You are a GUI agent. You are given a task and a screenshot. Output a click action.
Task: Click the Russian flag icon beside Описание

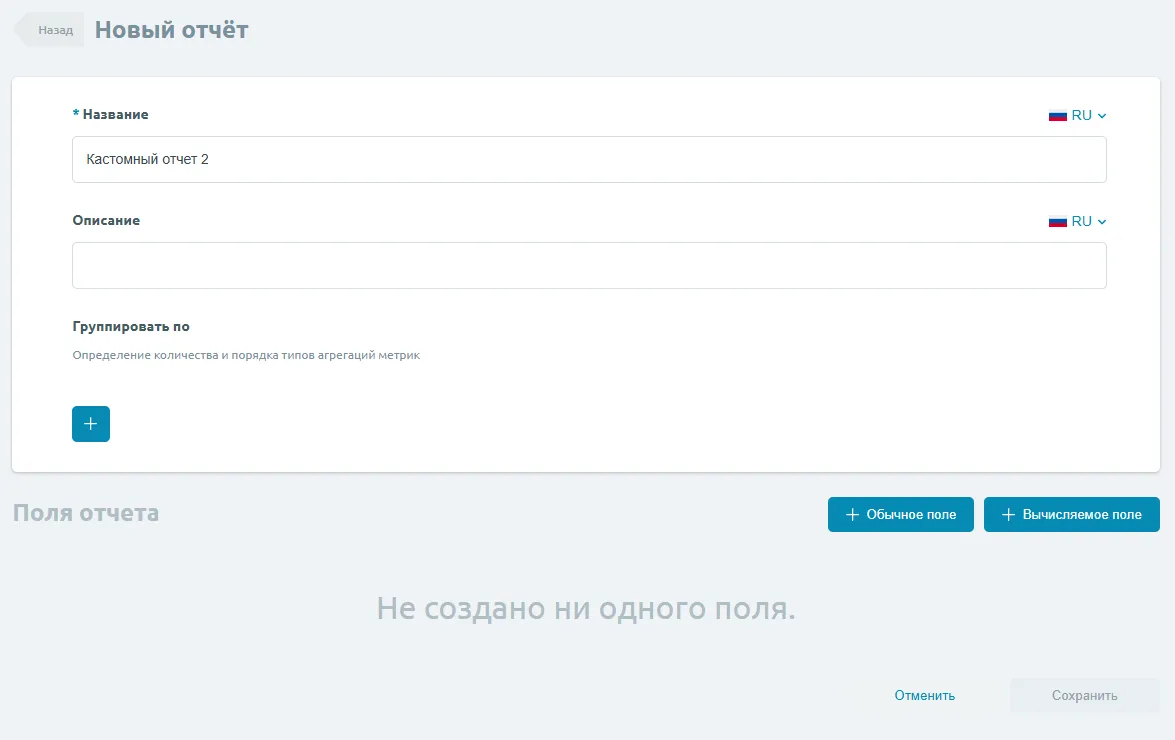point(1057,221)
